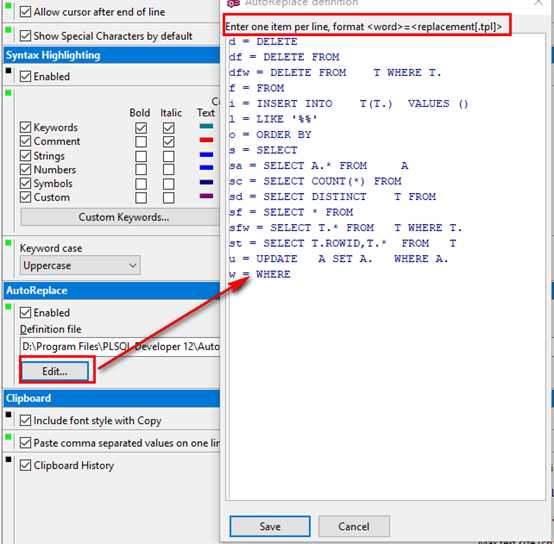Open AutoReplace definition with Edit button
554x544 pixels.
tap(55, 371)
